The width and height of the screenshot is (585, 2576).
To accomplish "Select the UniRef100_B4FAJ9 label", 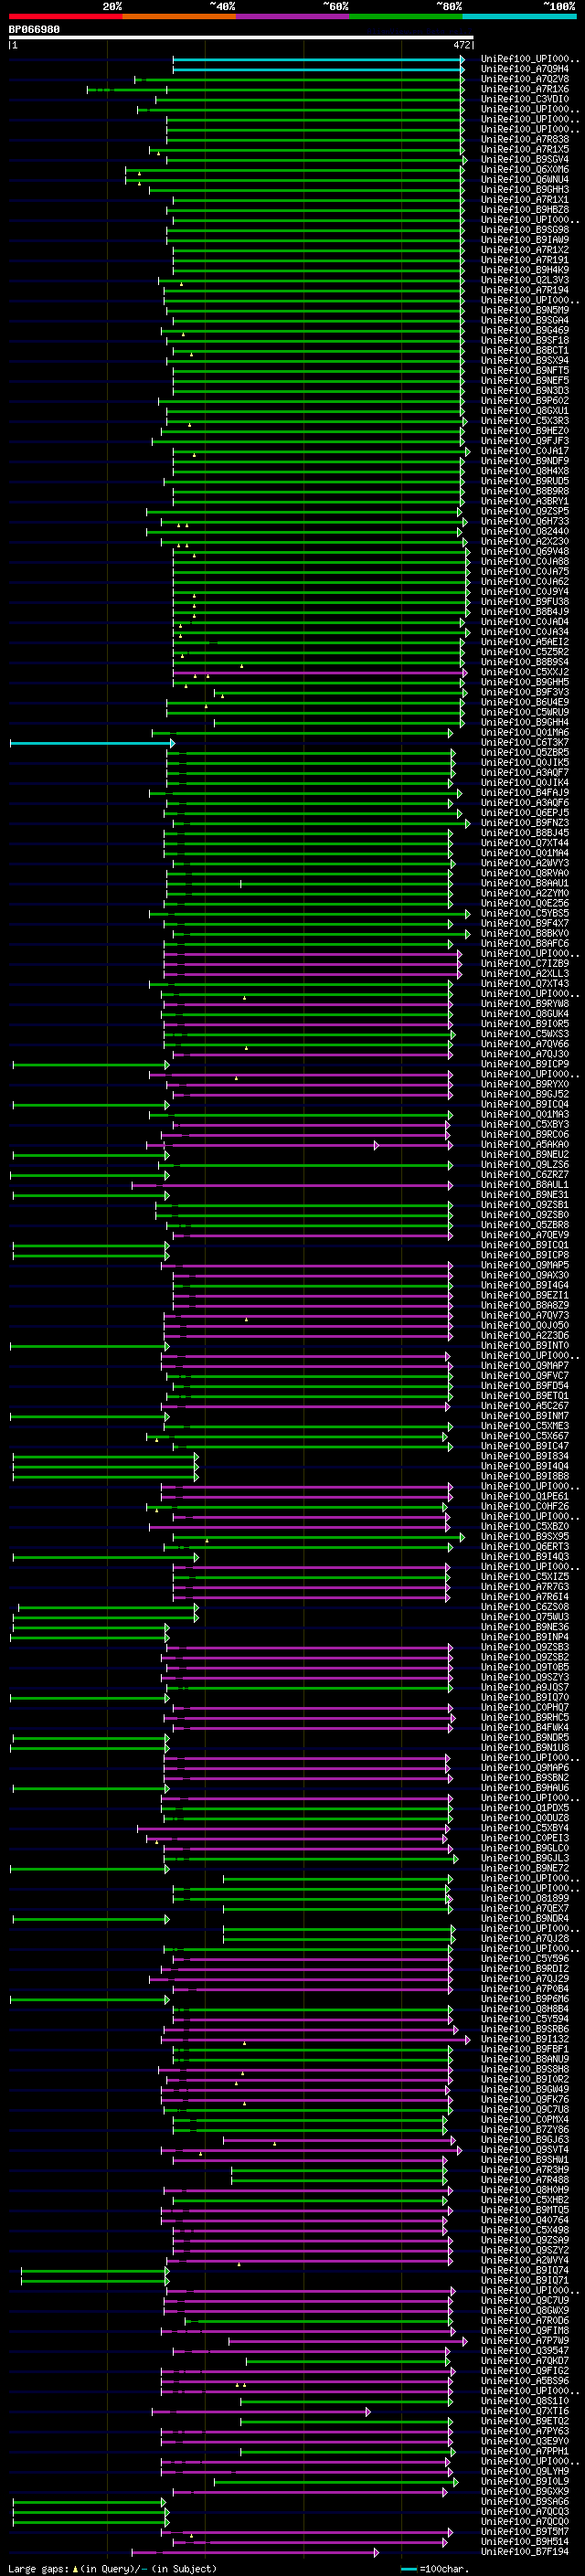I will 525,793.
